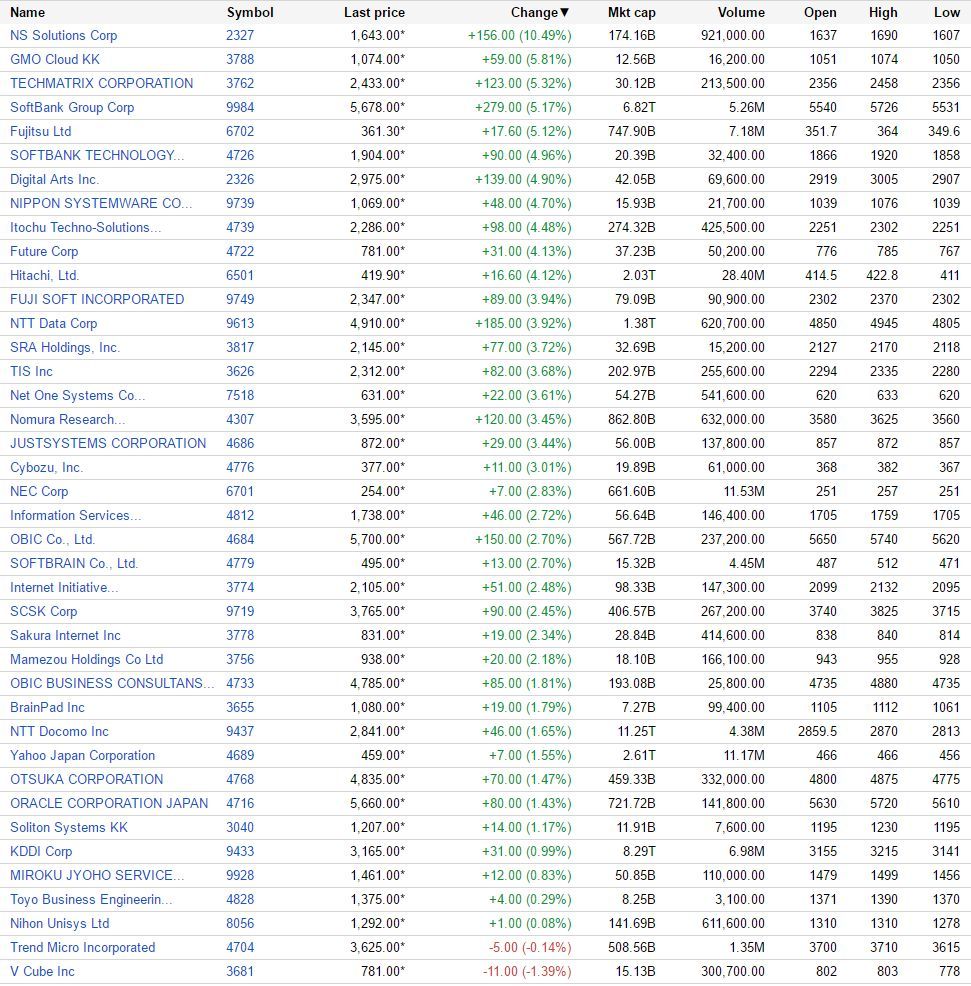Open OBIC Co., Ltd. link
971x986 pixels.
click(52, 540)
